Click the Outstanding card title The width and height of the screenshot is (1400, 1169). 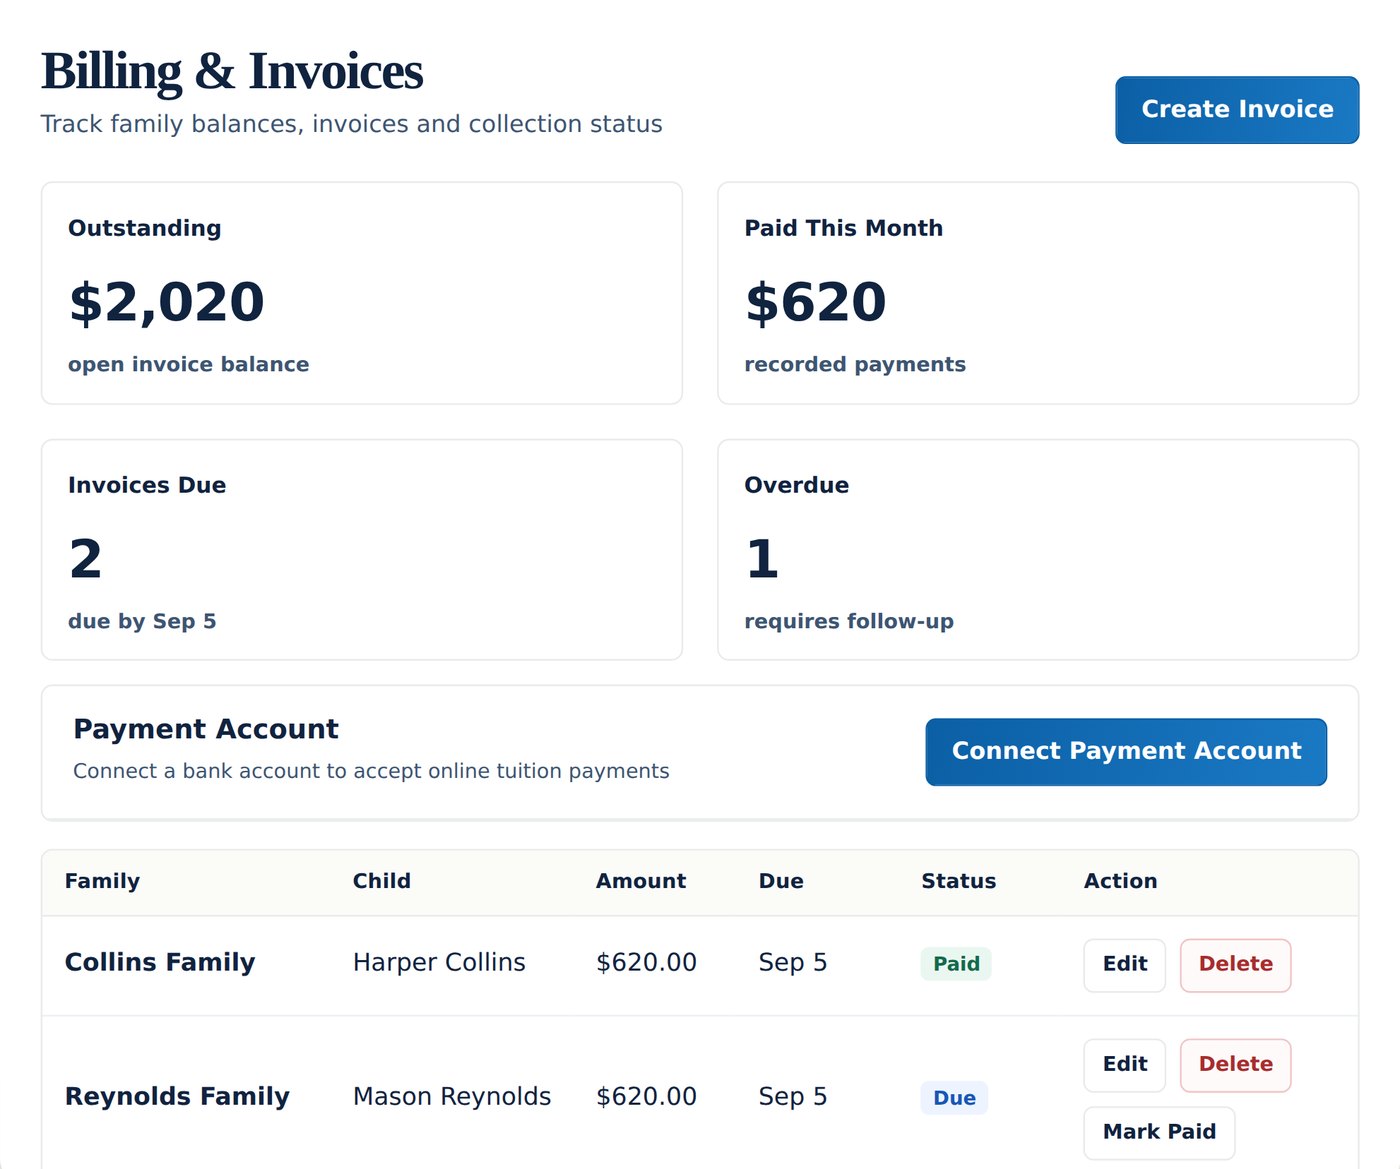coord(145,228)
